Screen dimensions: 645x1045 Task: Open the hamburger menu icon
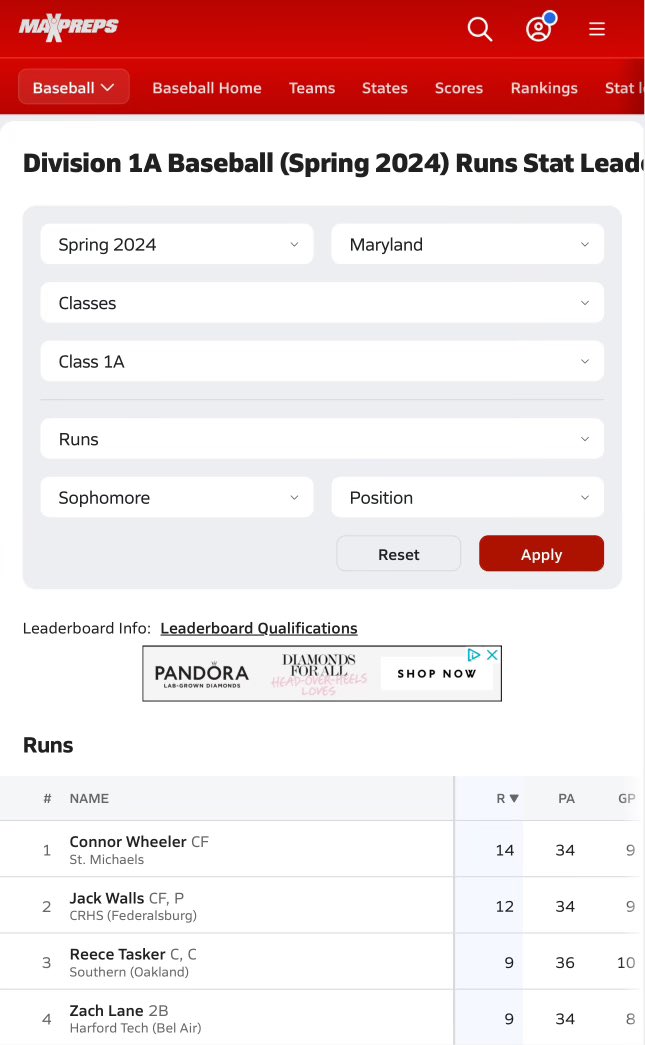[597, 29]
